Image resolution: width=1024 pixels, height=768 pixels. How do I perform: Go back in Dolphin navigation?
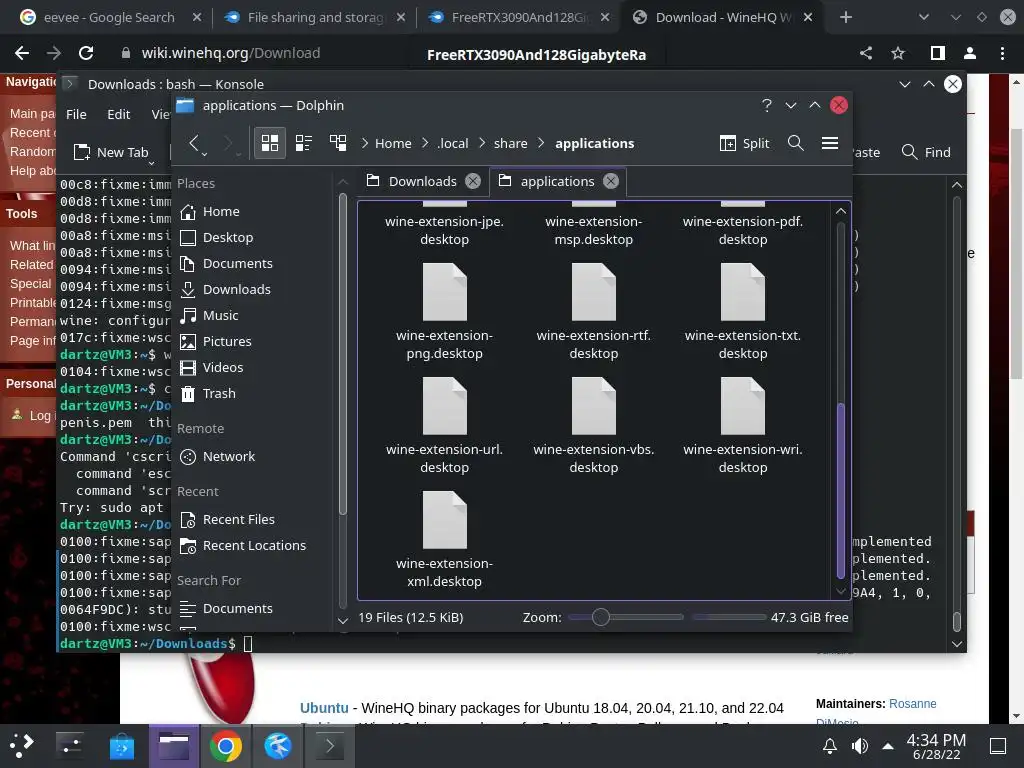[x=193, y=143]
